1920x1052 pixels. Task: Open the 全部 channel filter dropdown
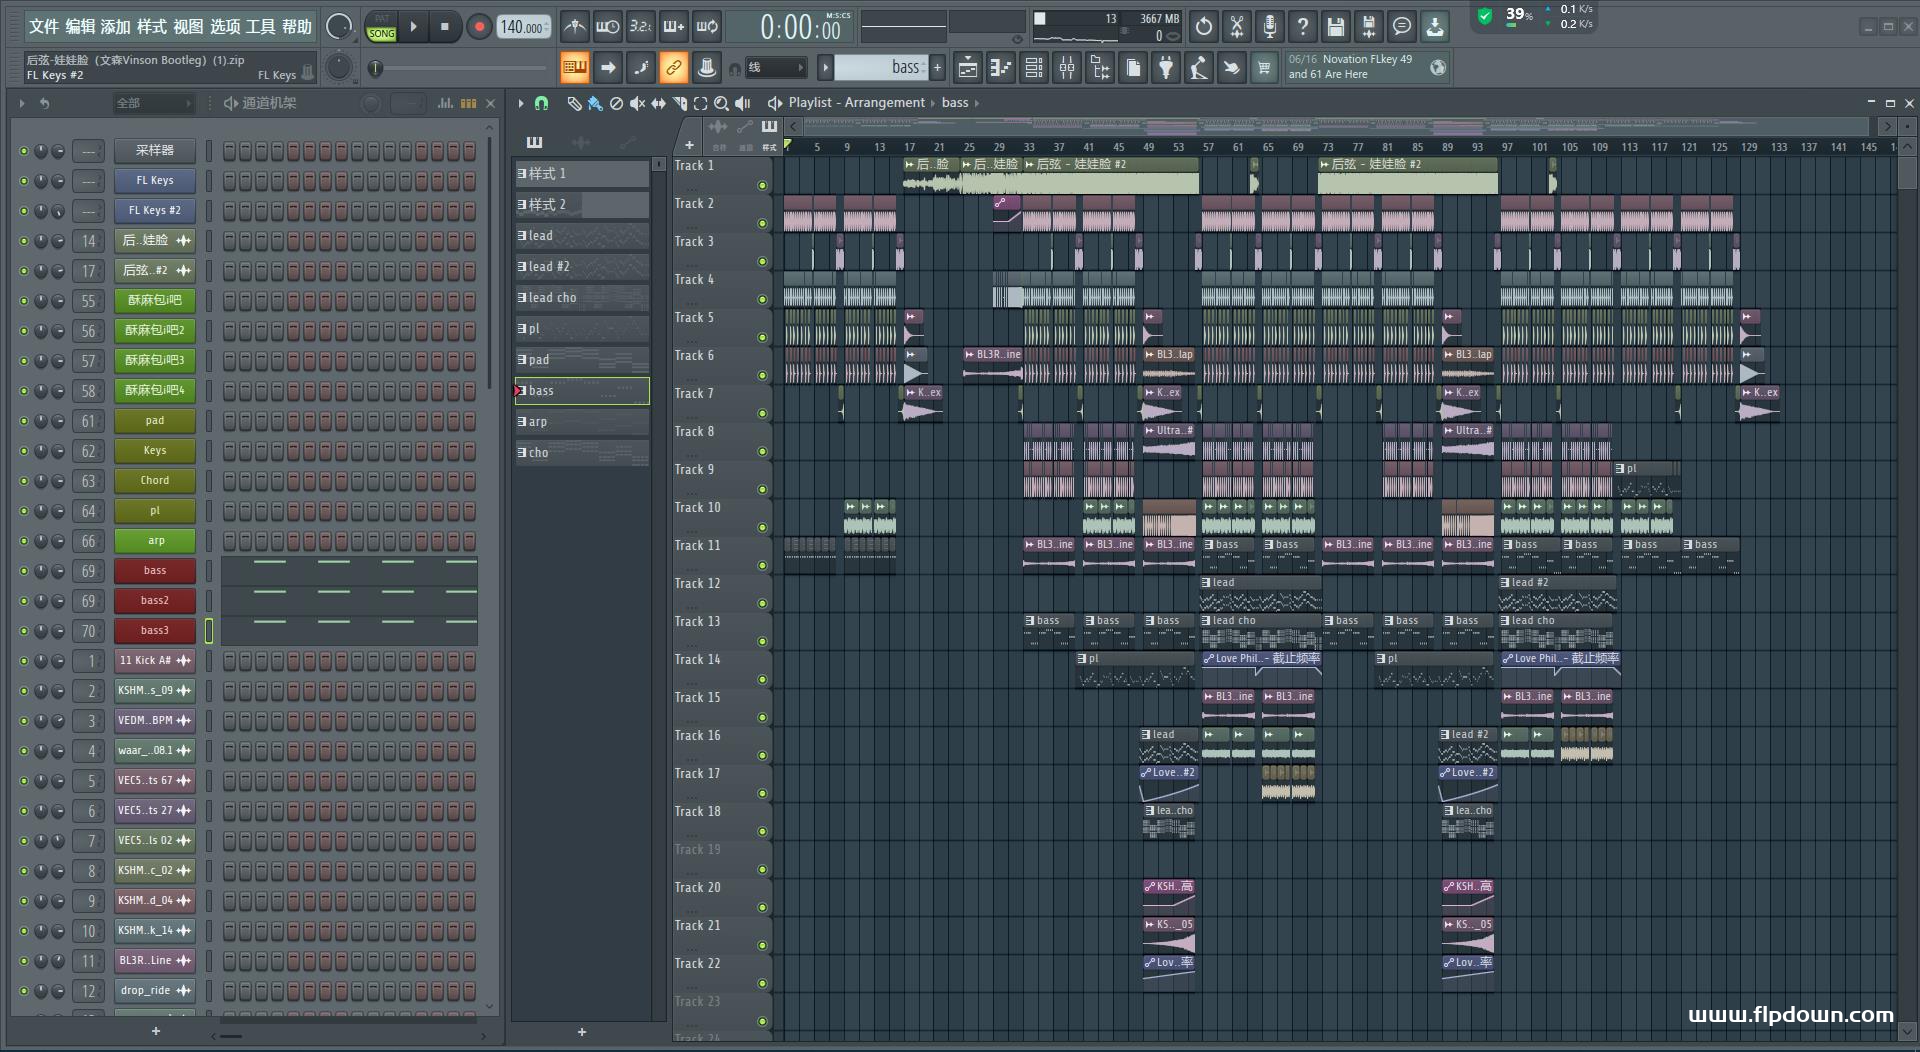point(153,103)
